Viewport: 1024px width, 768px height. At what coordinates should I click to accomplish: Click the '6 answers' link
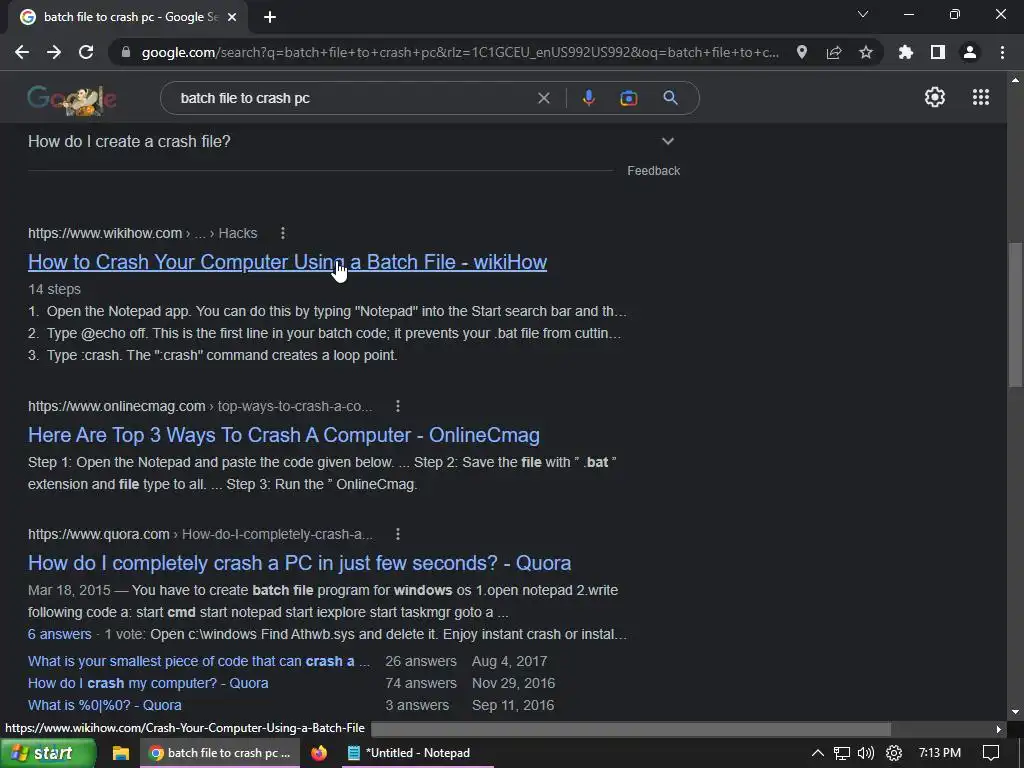tap(59, 634)
